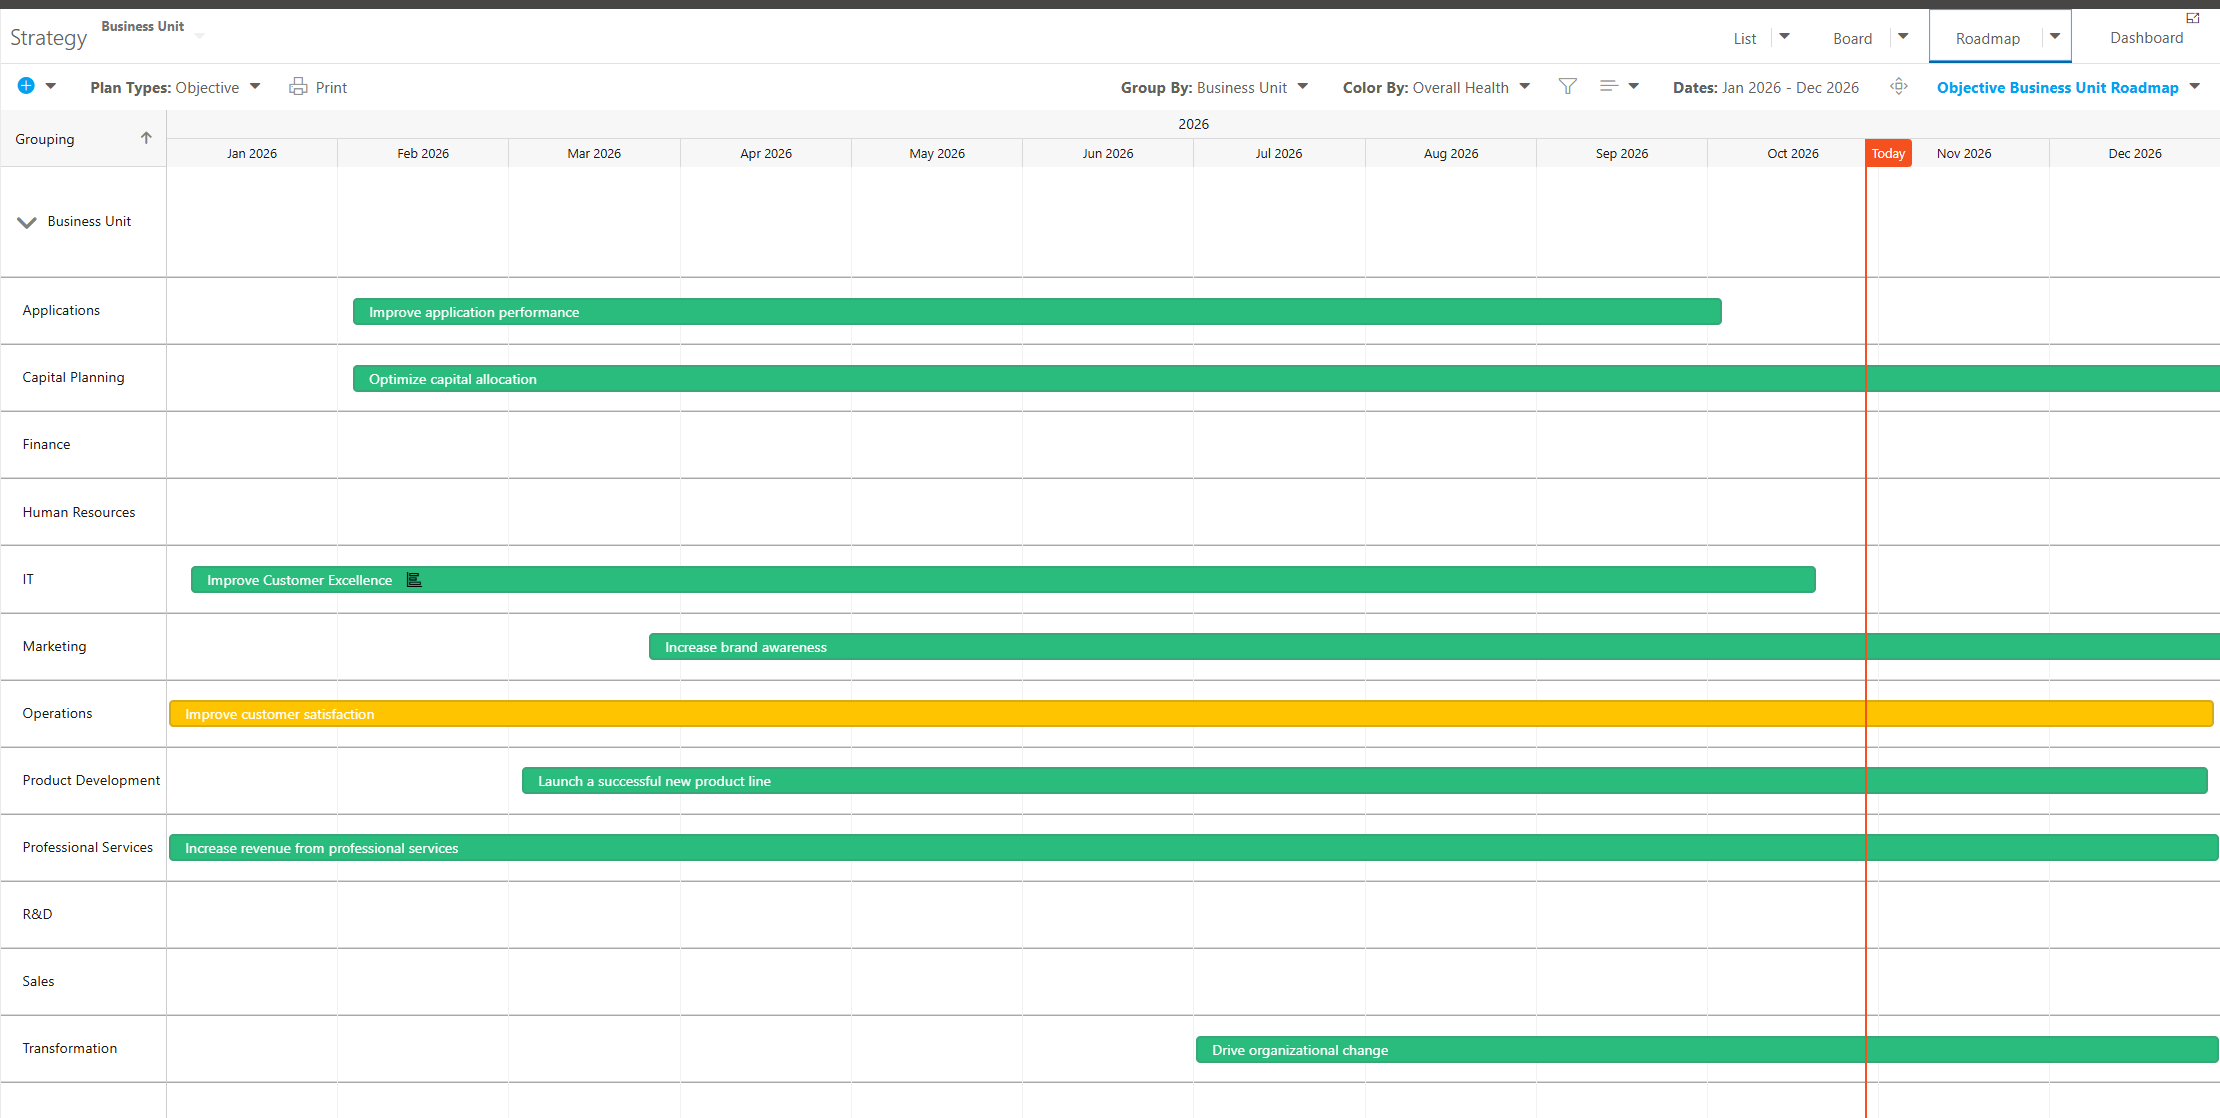
Task: Collapse the Business Unit group chevron
Action: [27, 222]
